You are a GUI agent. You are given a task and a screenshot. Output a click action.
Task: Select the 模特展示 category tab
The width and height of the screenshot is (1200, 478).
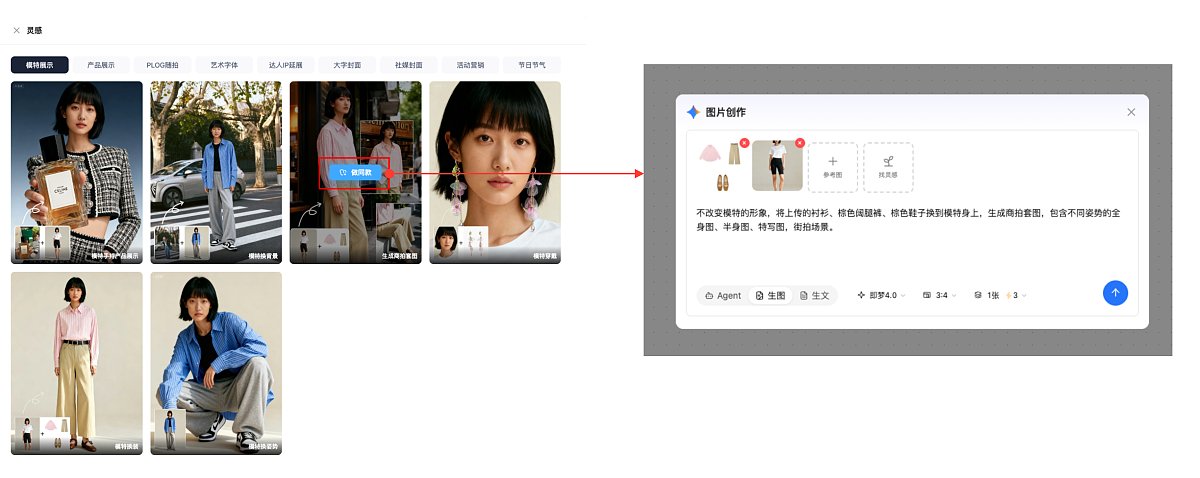40,65
